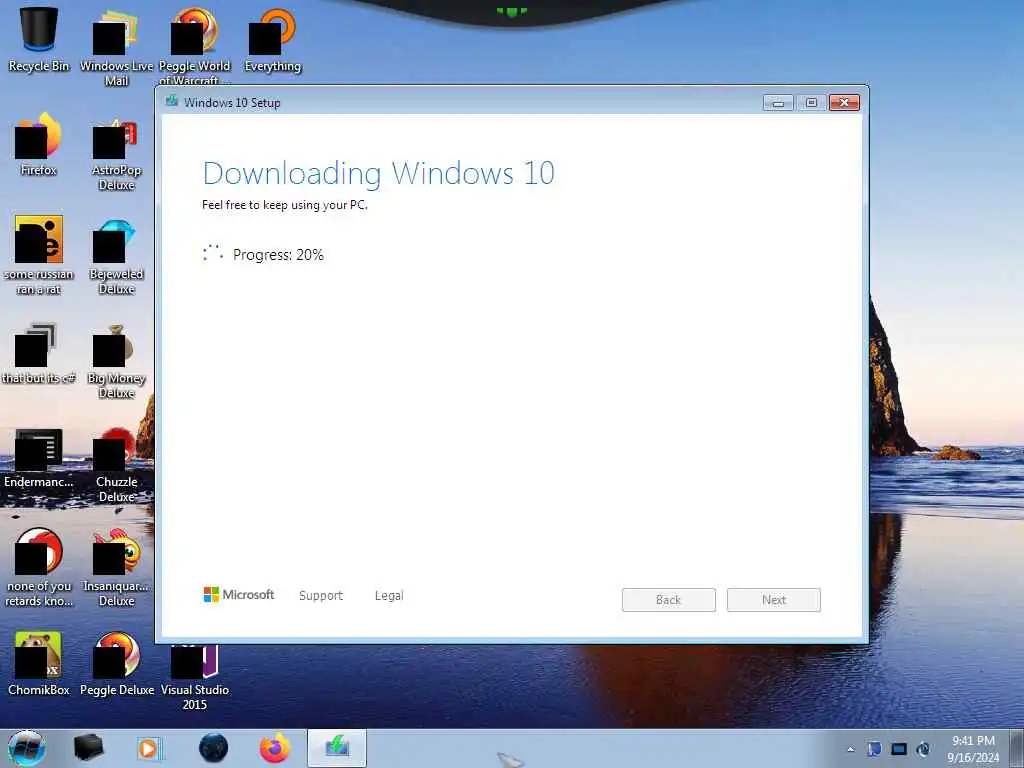Click the black box taskbar icon
Screen dimensions: 1024x768
pyautogui.click(x=89, y=748)
